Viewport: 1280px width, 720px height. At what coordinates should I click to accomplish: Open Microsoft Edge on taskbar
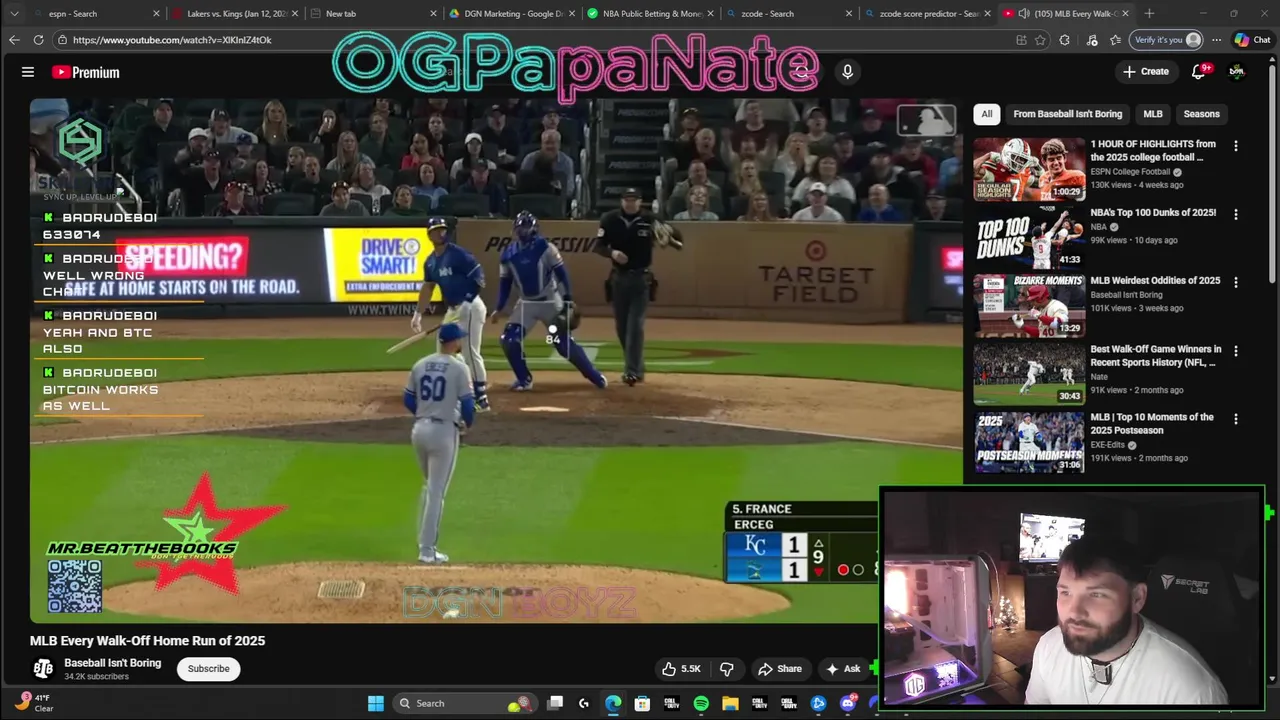pyautogui.click(x=613, y=704)
